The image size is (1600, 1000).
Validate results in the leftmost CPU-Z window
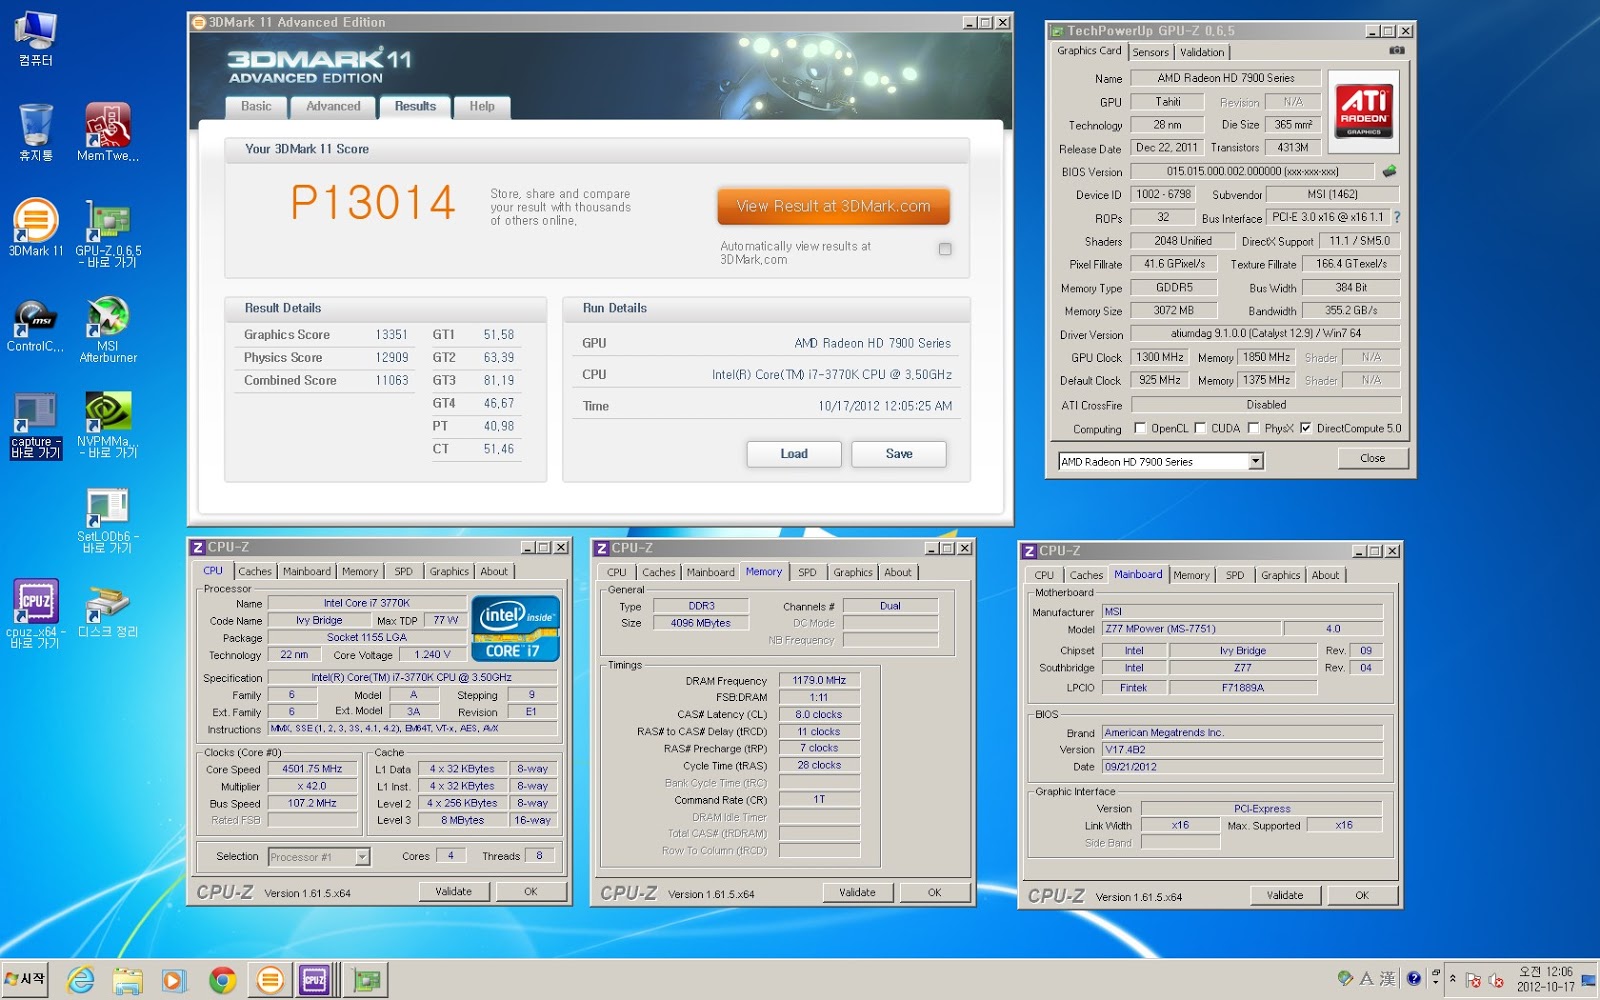point(454,891)
